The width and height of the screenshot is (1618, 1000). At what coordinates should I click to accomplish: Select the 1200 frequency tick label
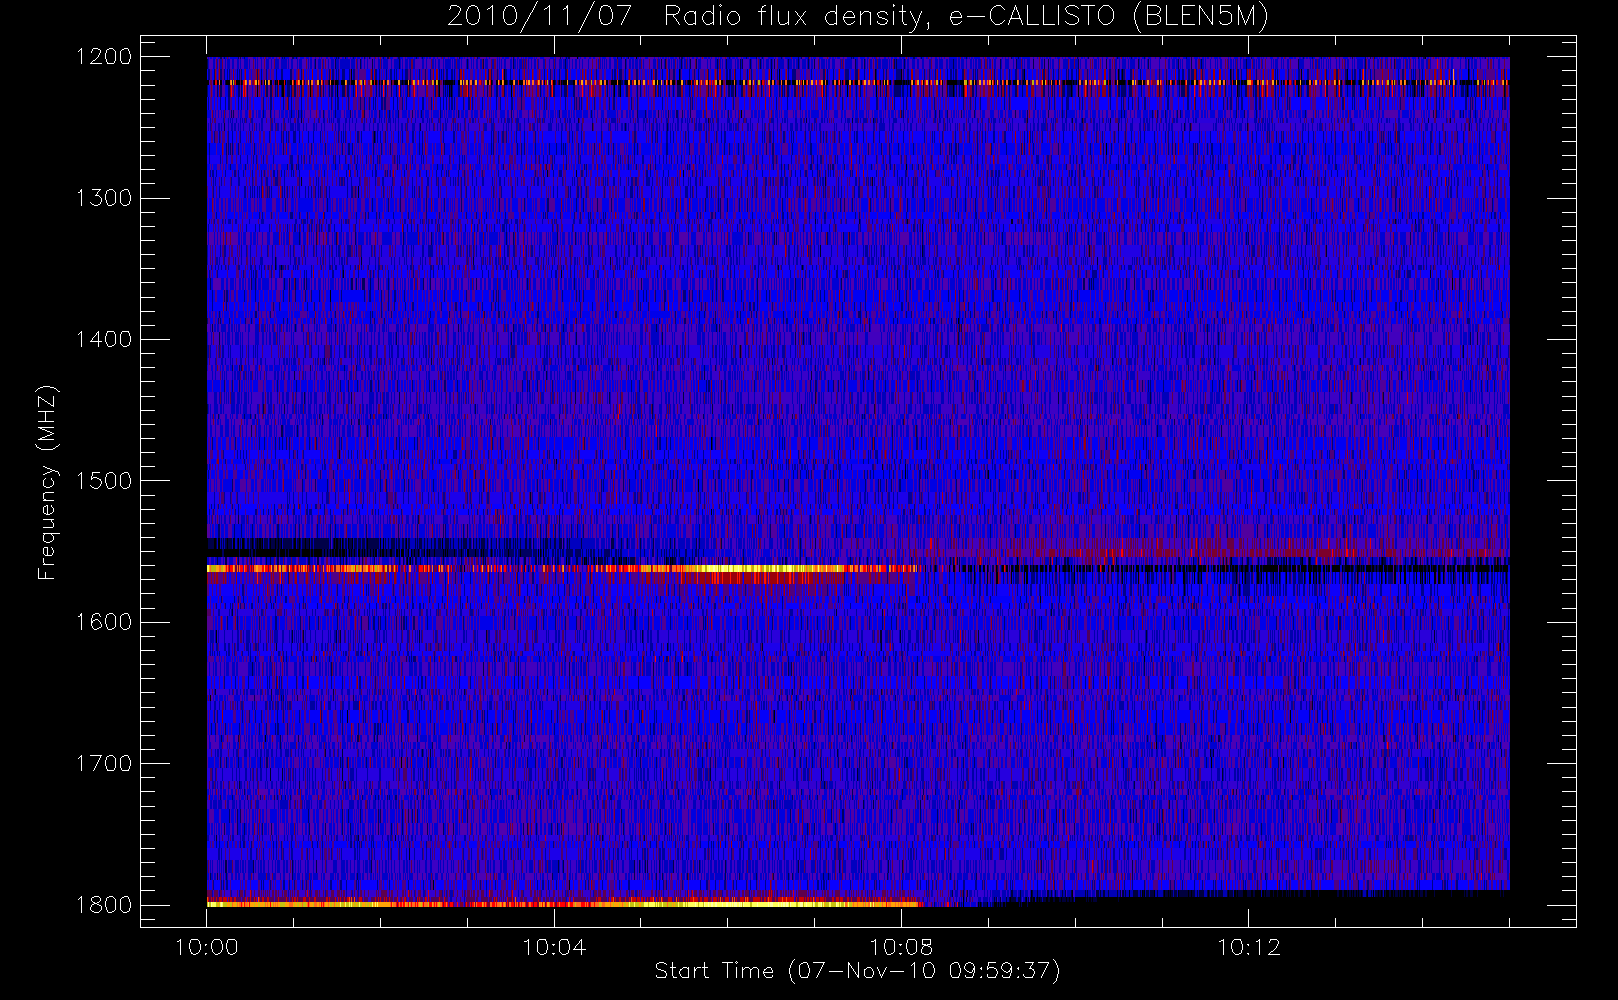pyautogui.click(x=103, y=56)
